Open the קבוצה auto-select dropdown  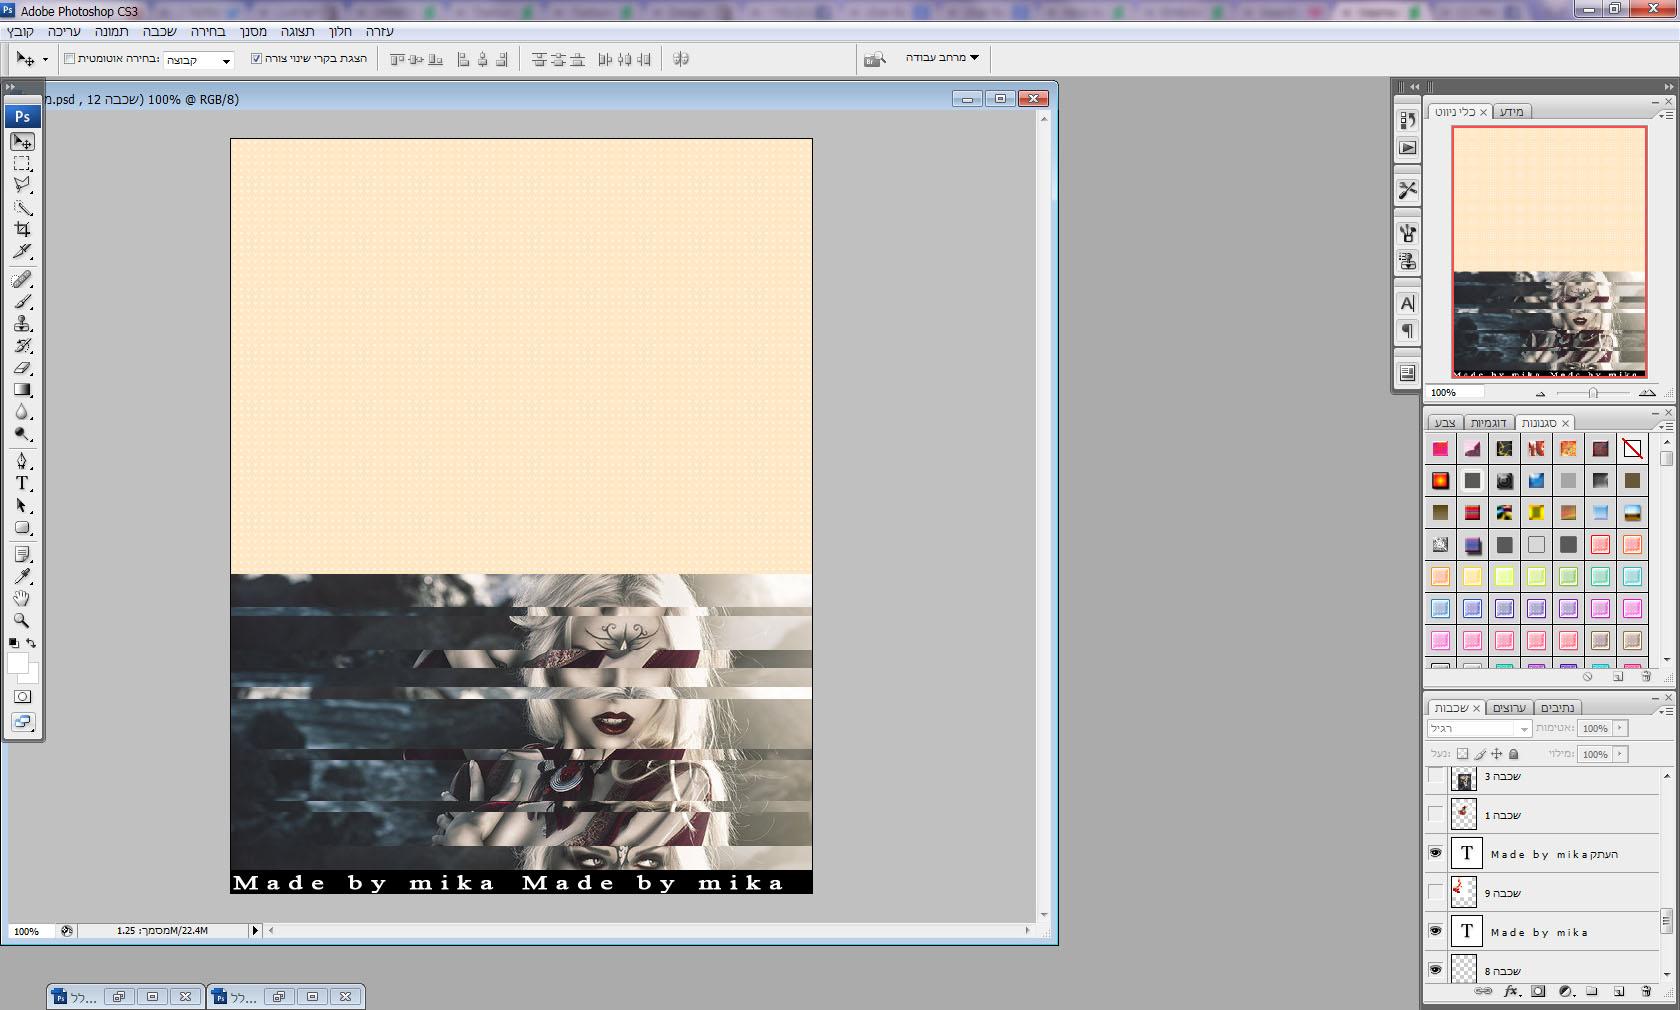199,60
